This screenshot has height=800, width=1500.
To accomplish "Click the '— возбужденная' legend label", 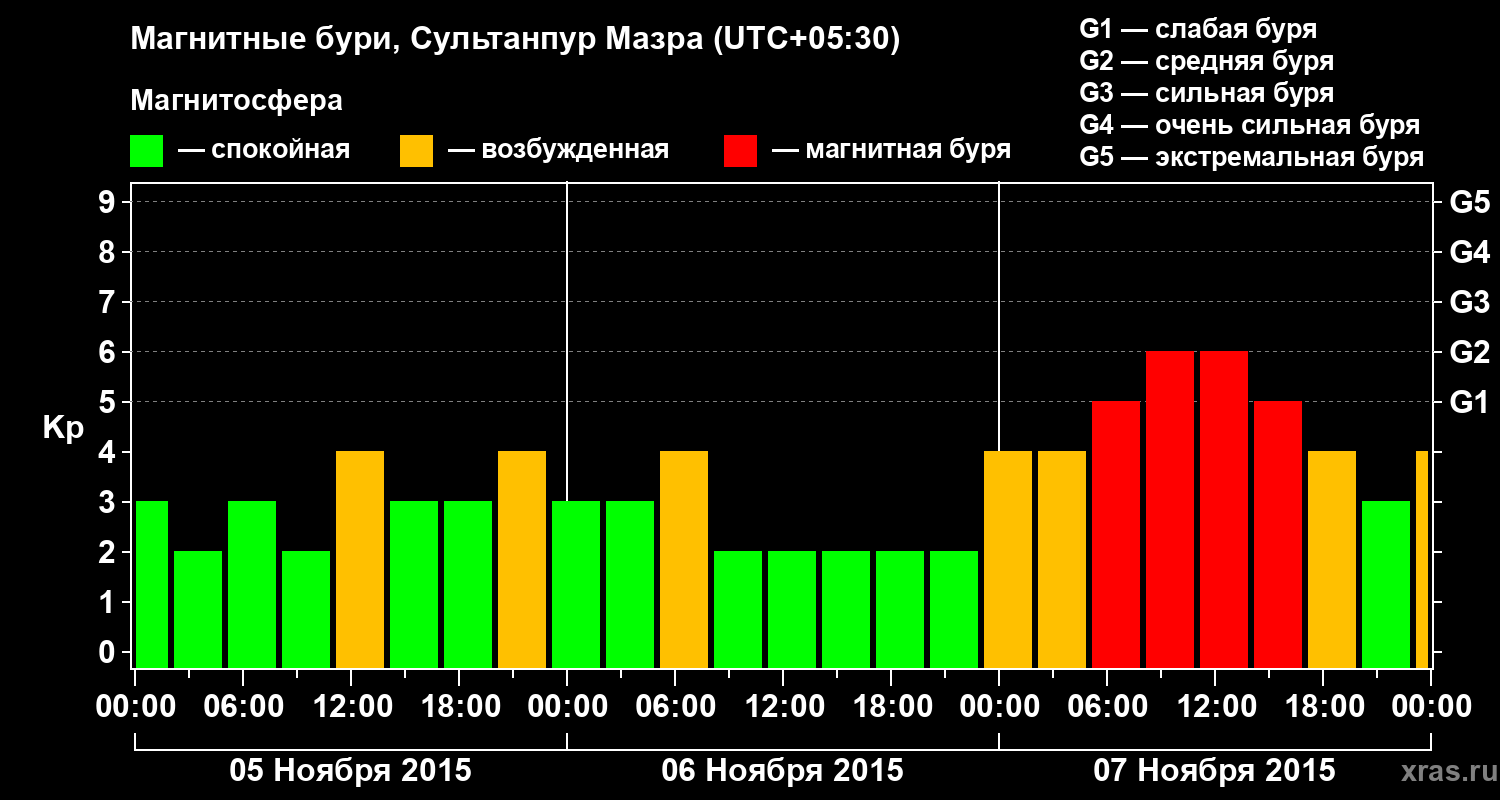I will [558, 151].
